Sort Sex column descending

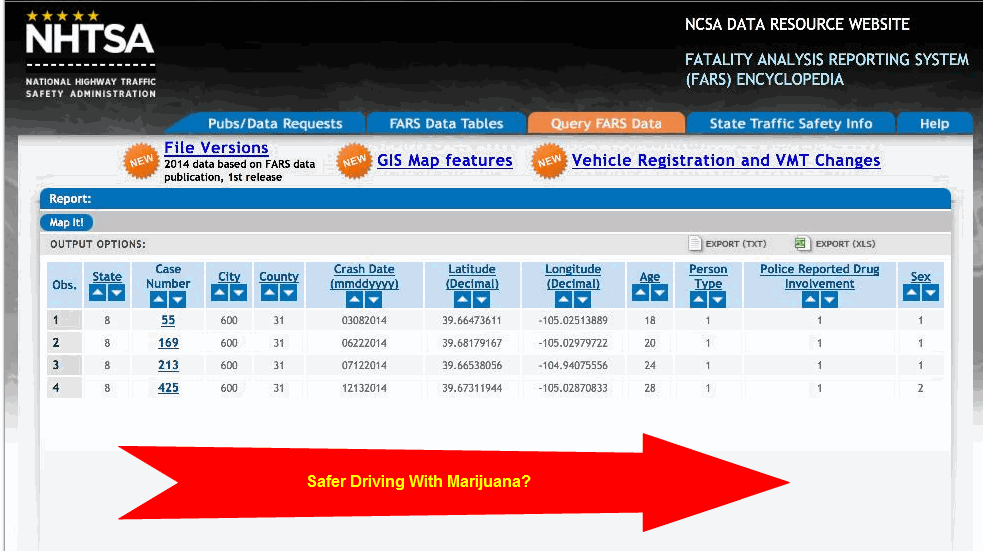click(x=930, y=293)
